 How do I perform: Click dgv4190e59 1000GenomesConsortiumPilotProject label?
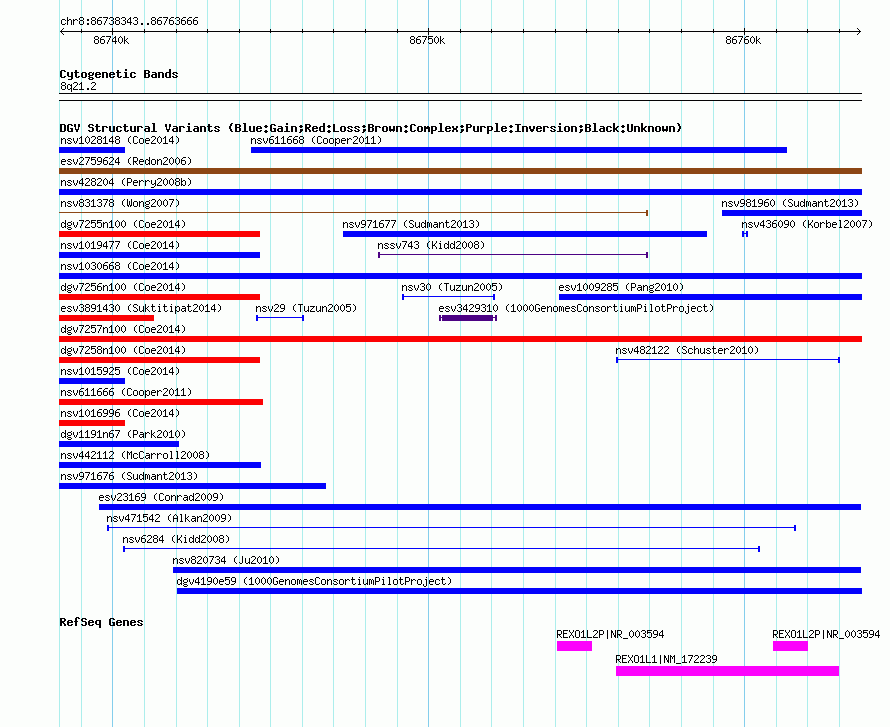pos(314,581)
